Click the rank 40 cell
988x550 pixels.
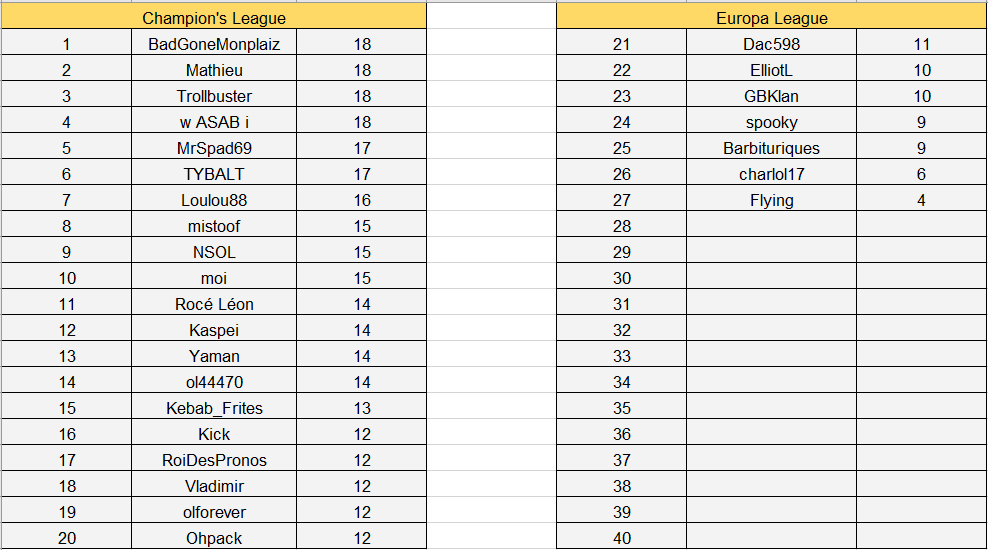(621, 538)
